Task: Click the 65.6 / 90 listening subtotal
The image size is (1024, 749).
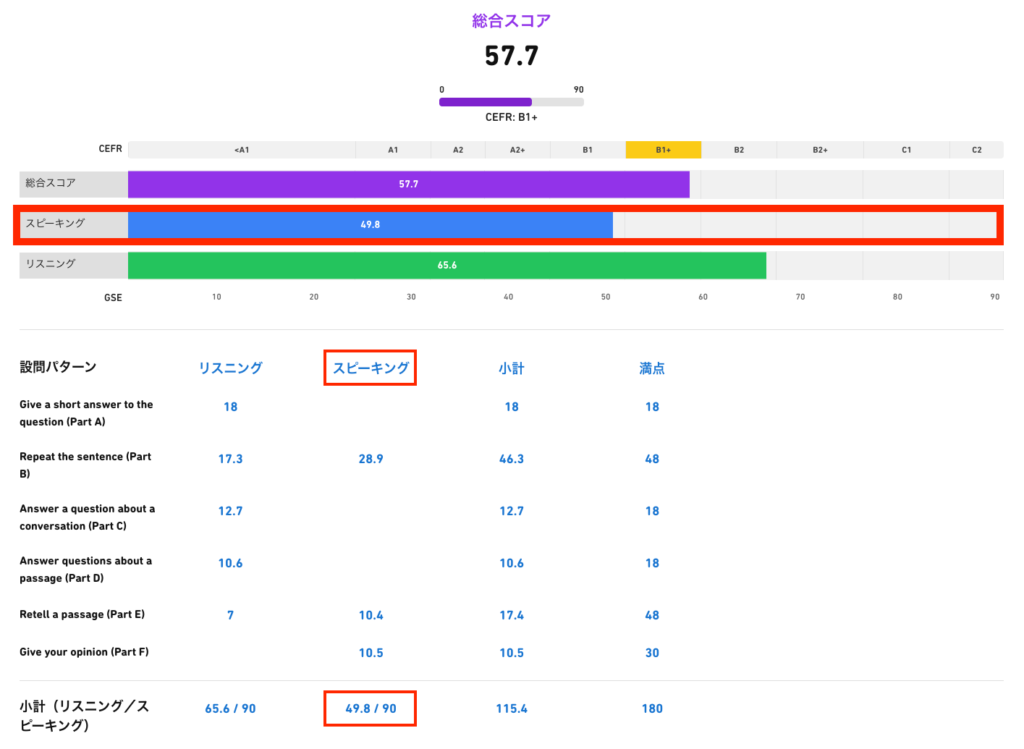Action: click(230, 709)
